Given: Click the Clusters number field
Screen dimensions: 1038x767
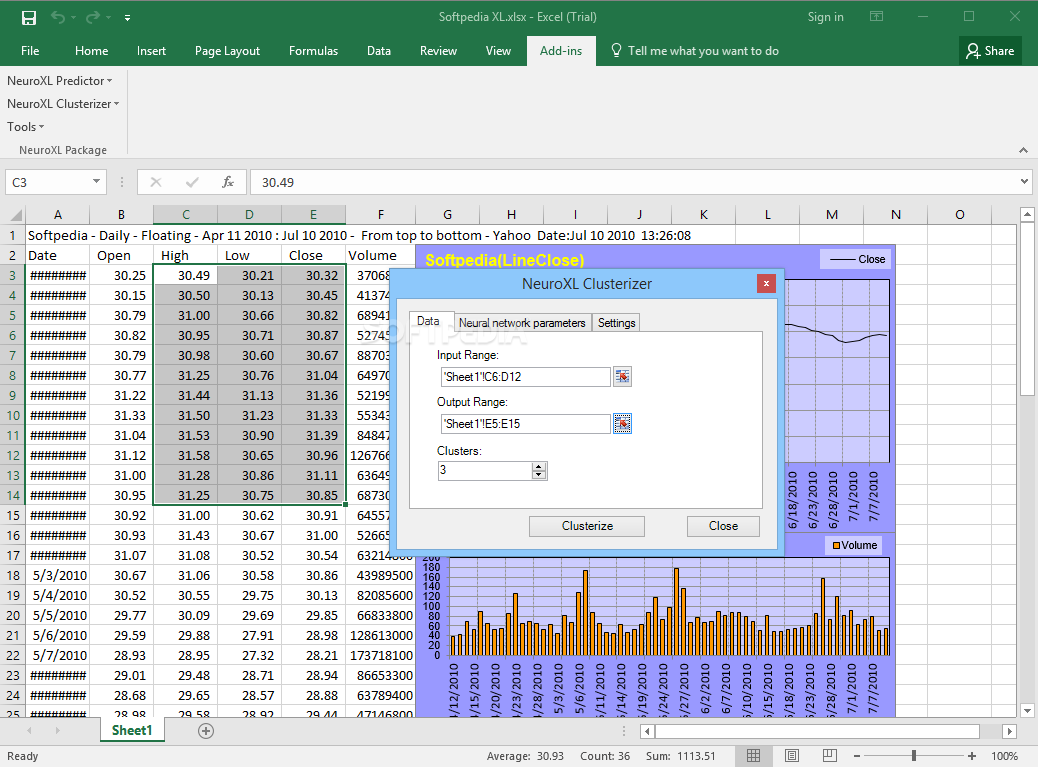Looking at the screenshot, I should (x=485, y=471).
